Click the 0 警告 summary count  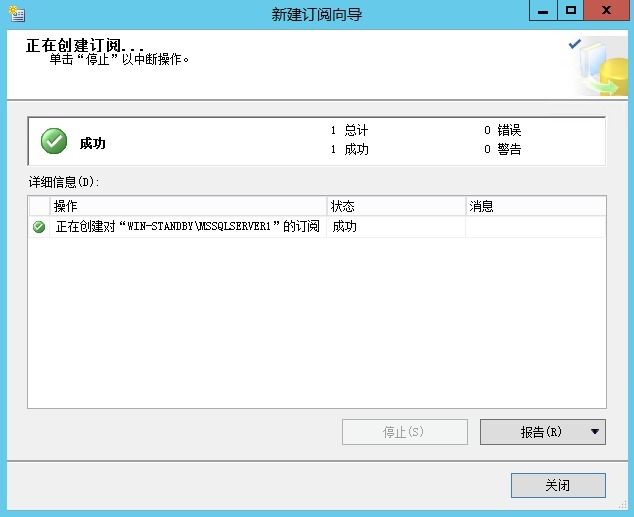503,150
